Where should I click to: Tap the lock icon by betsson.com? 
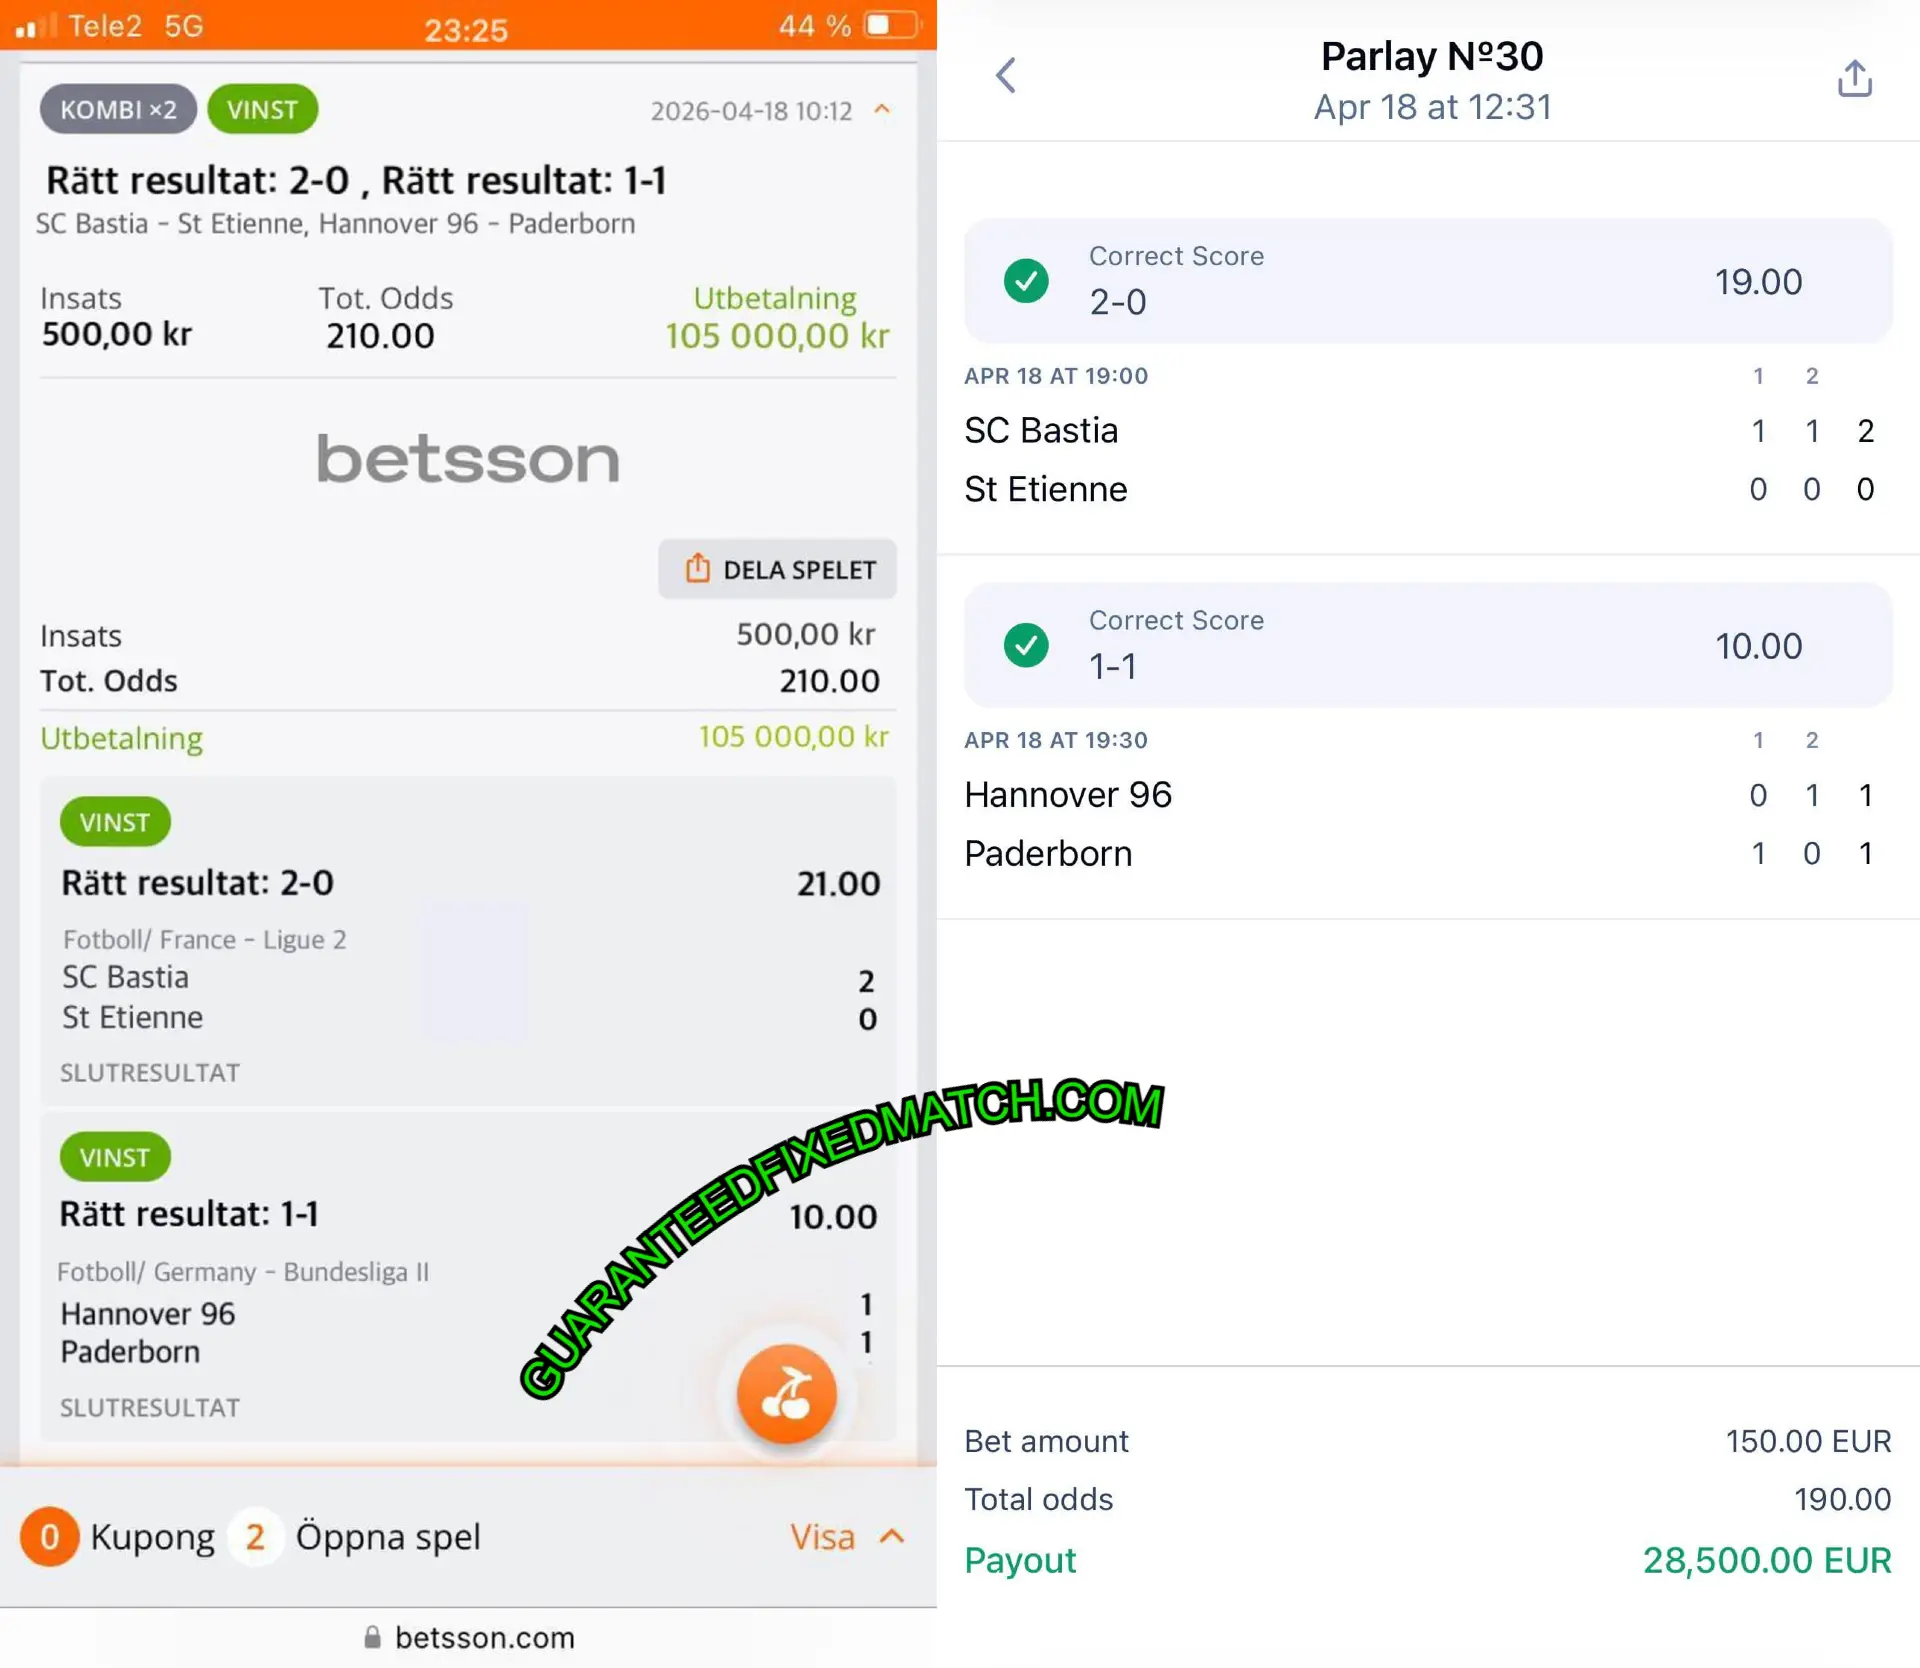click(x=372, y=1637)
